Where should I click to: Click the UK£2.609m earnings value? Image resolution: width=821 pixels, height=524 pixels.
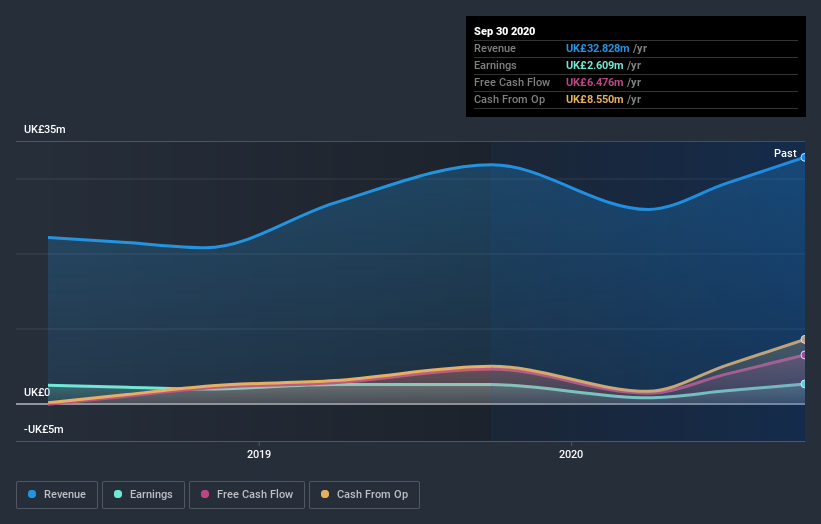click(594, 65)
